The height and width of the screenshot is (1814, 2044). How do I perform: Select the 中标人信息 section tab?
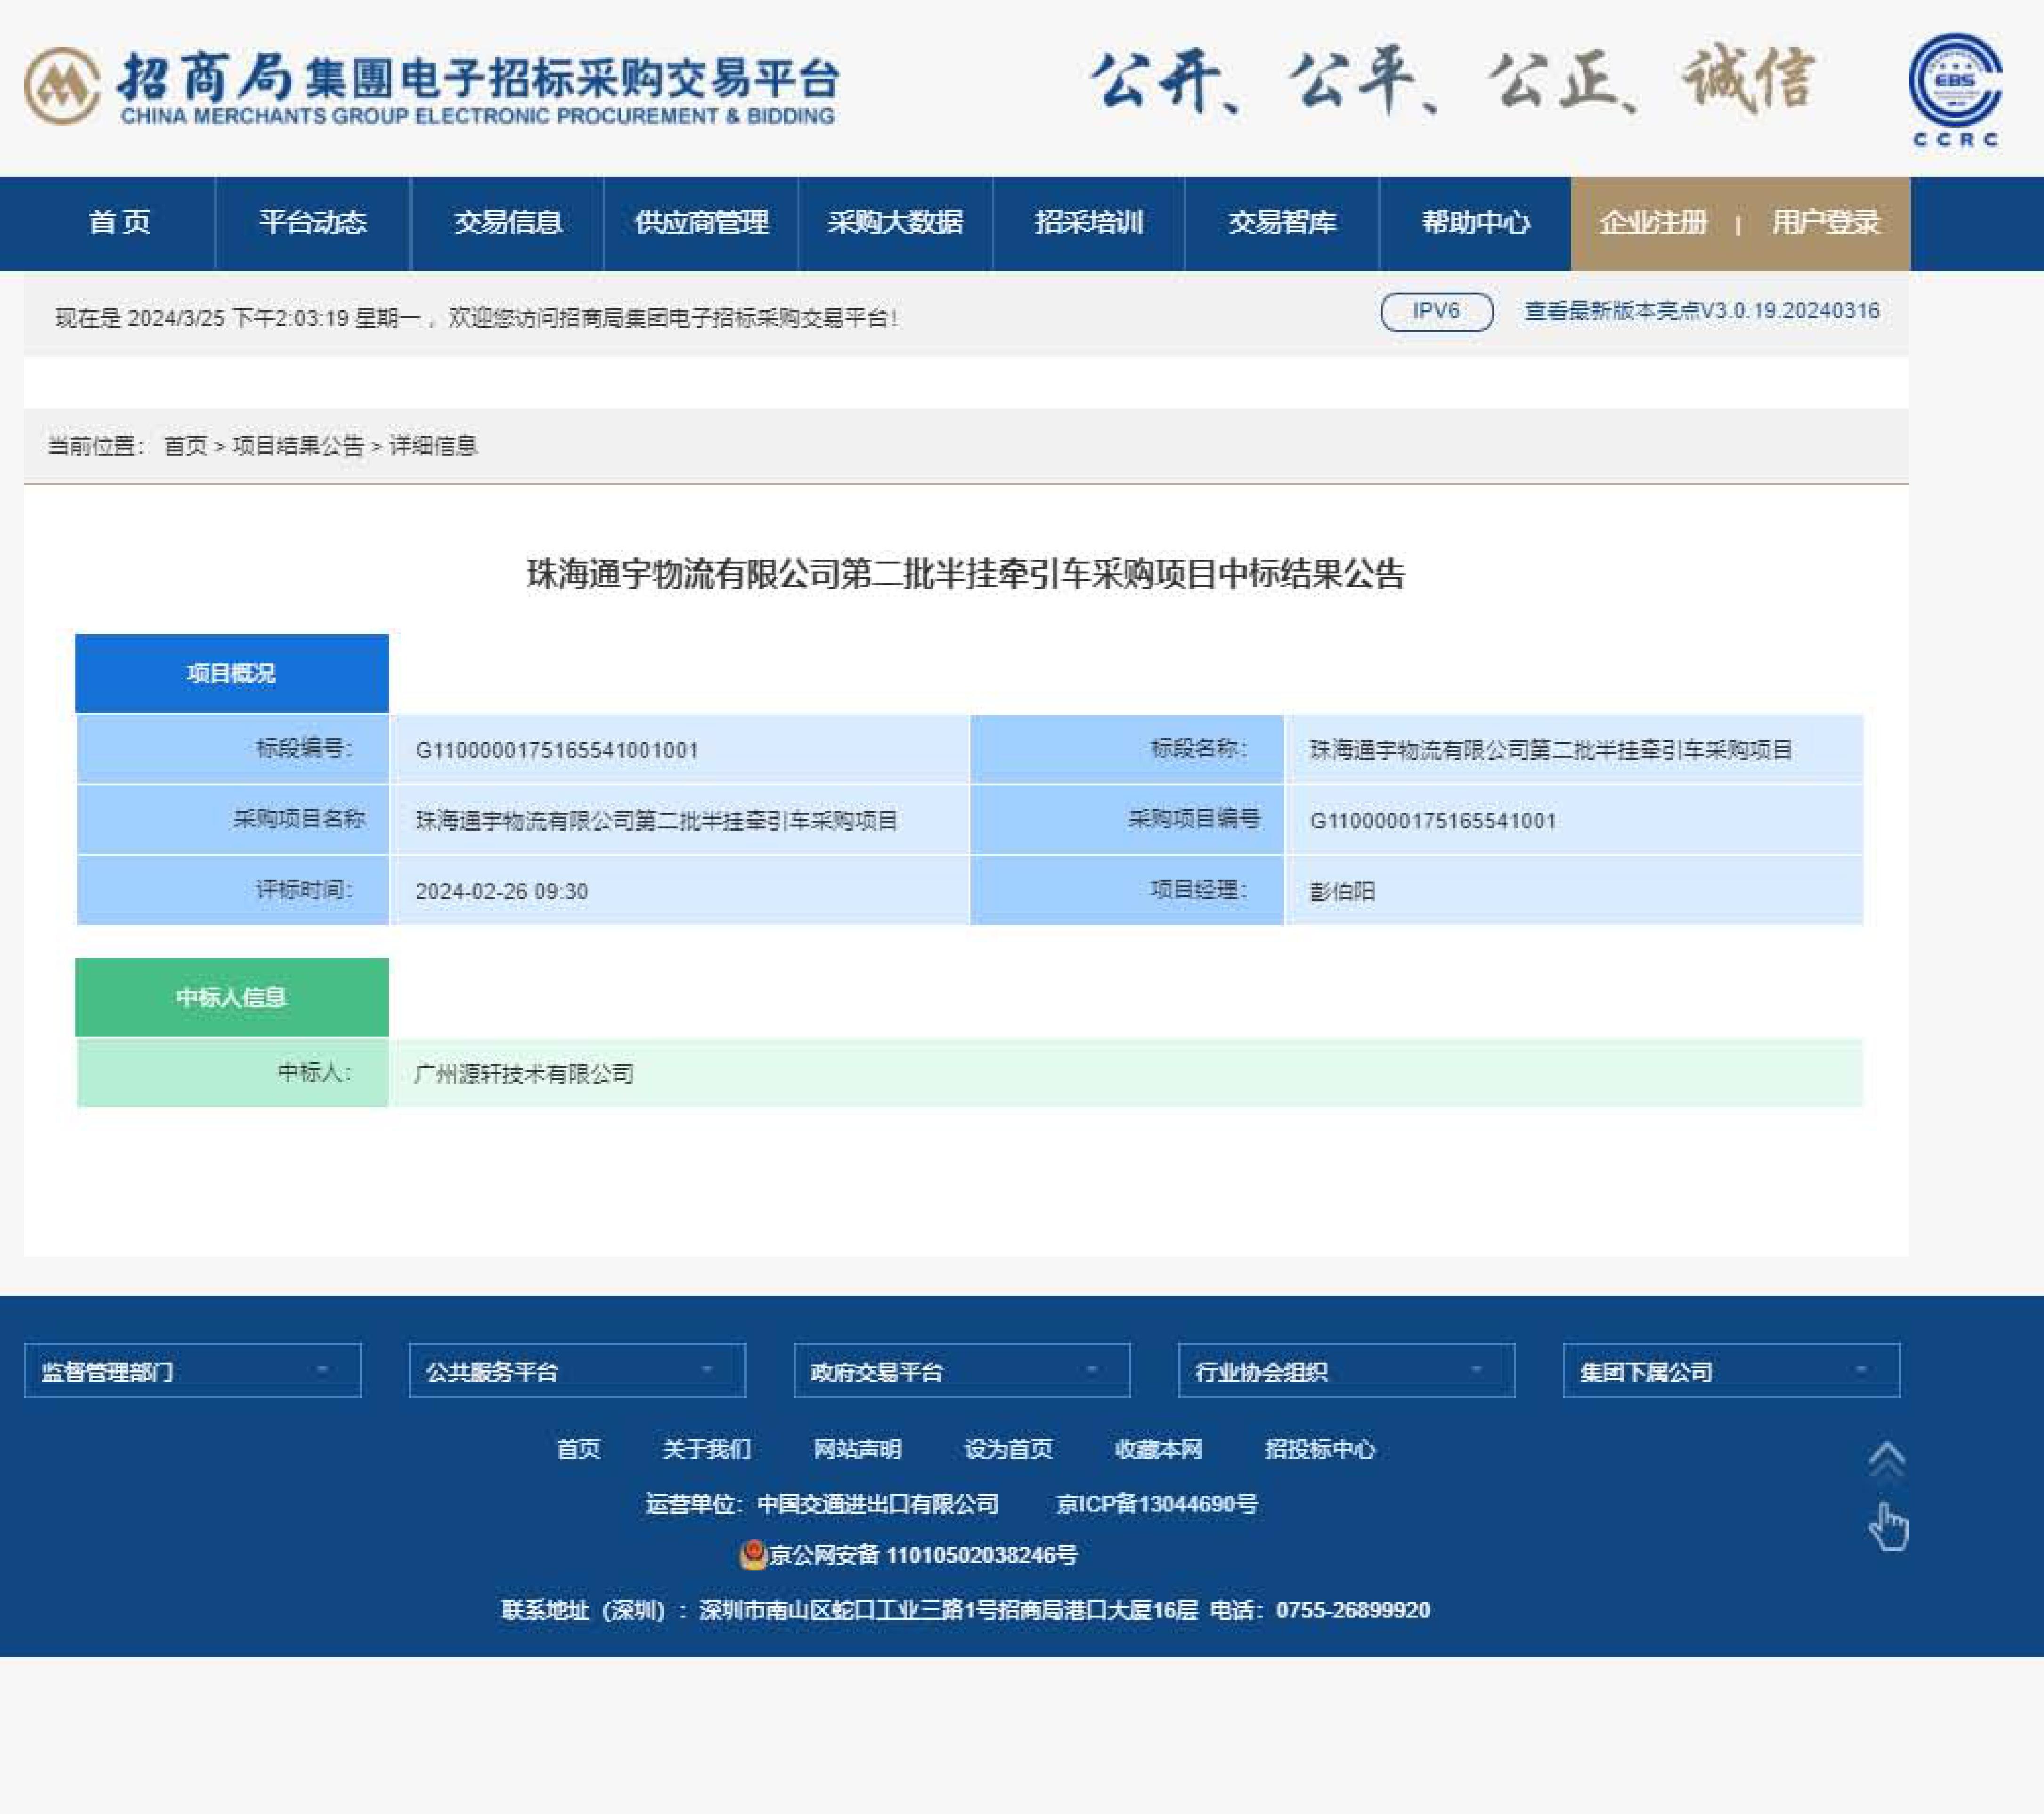click(x=232, y=997)
